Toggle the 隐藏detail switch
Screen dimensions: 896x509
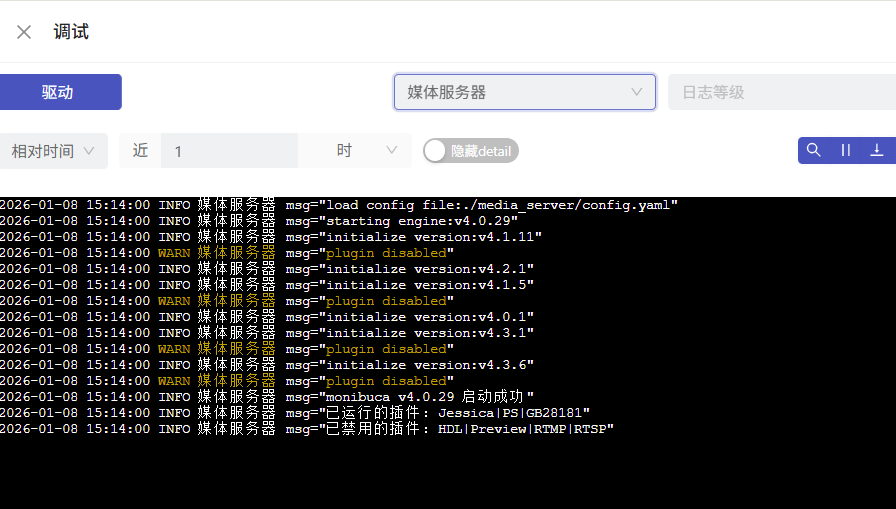pyautogui.click(x=470, y=151)
